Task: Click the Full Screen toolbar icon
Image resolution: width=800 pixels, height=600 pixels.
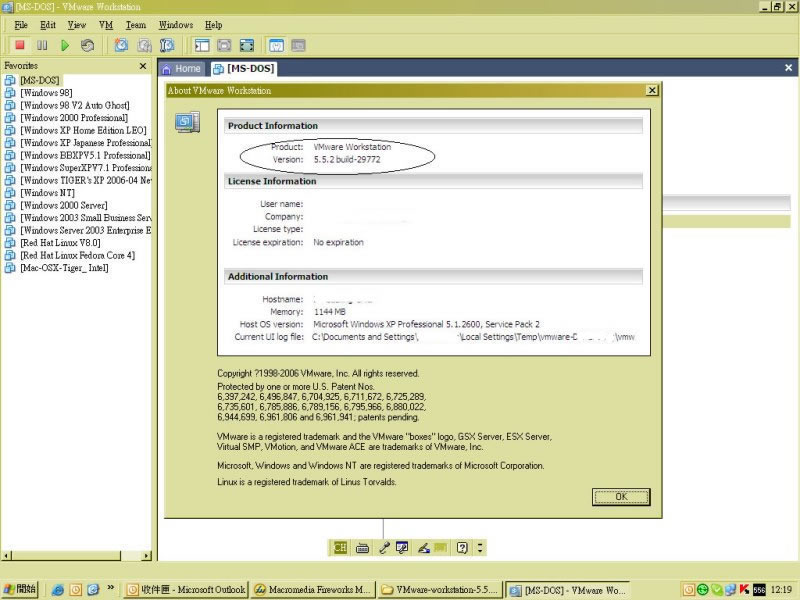Action: 247,45
